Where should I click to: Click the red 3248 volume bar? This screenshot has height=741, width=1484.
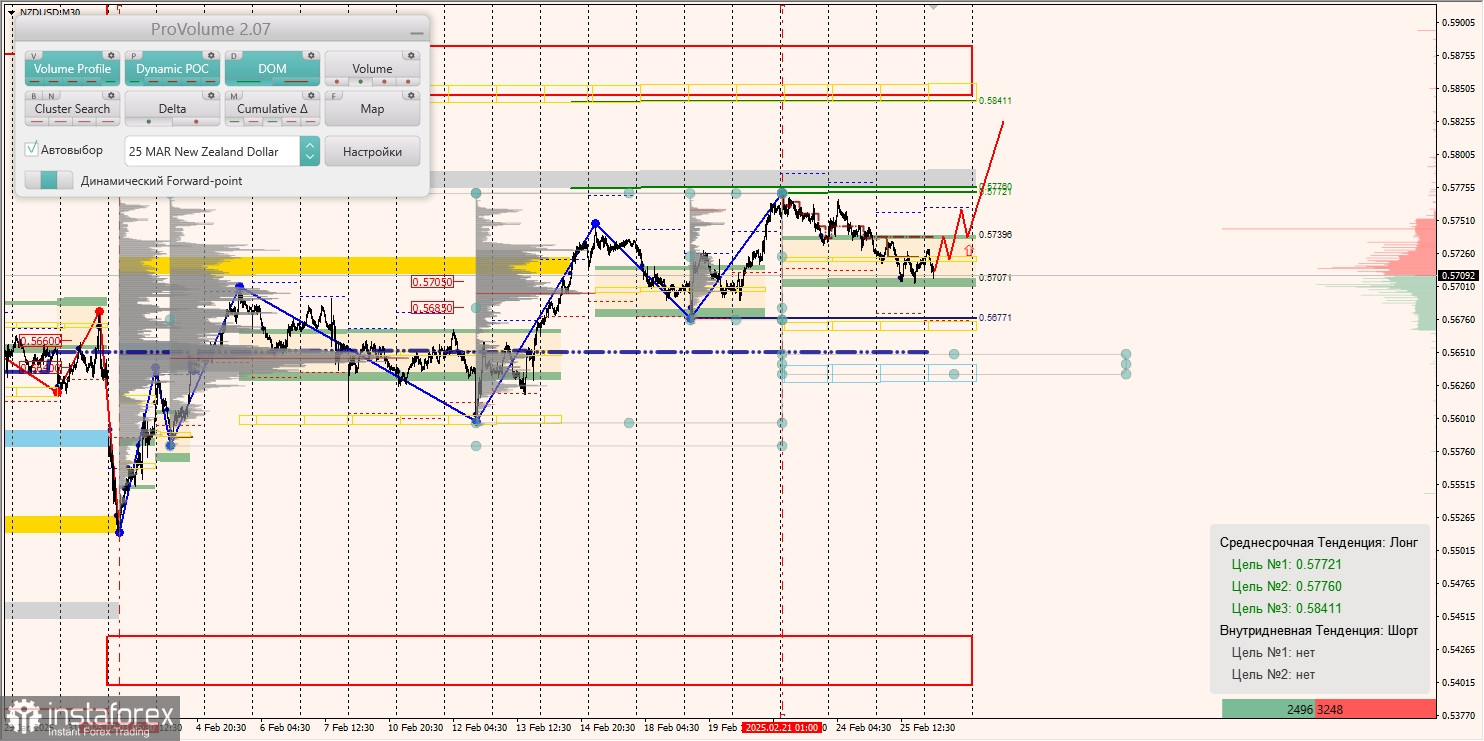(x=1376, y=709)
